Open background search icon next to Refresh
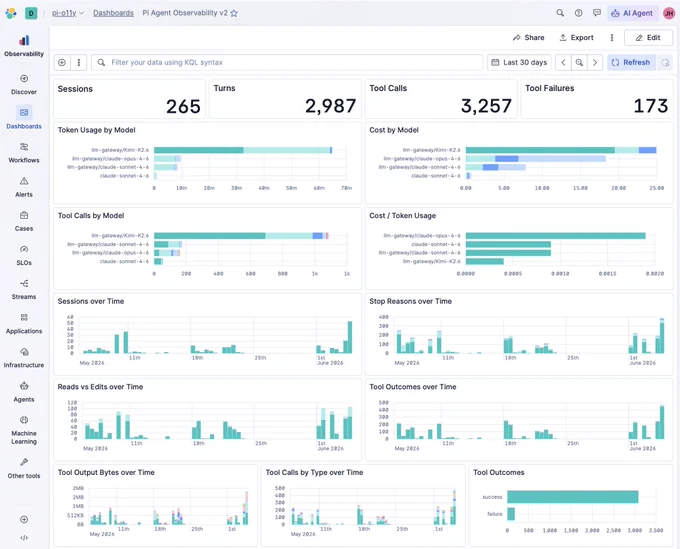Viewport: 680px width, 549px height. click(x=665, y=63)
